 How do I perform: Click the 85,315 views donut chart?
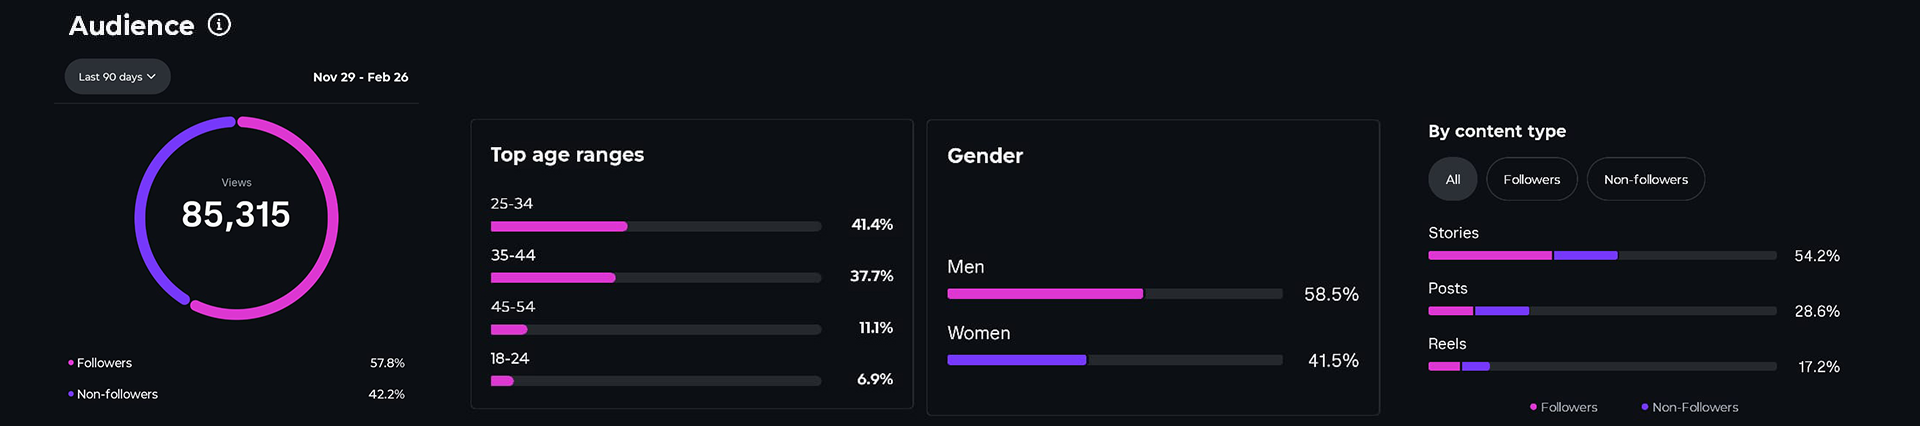coord(236,217)
